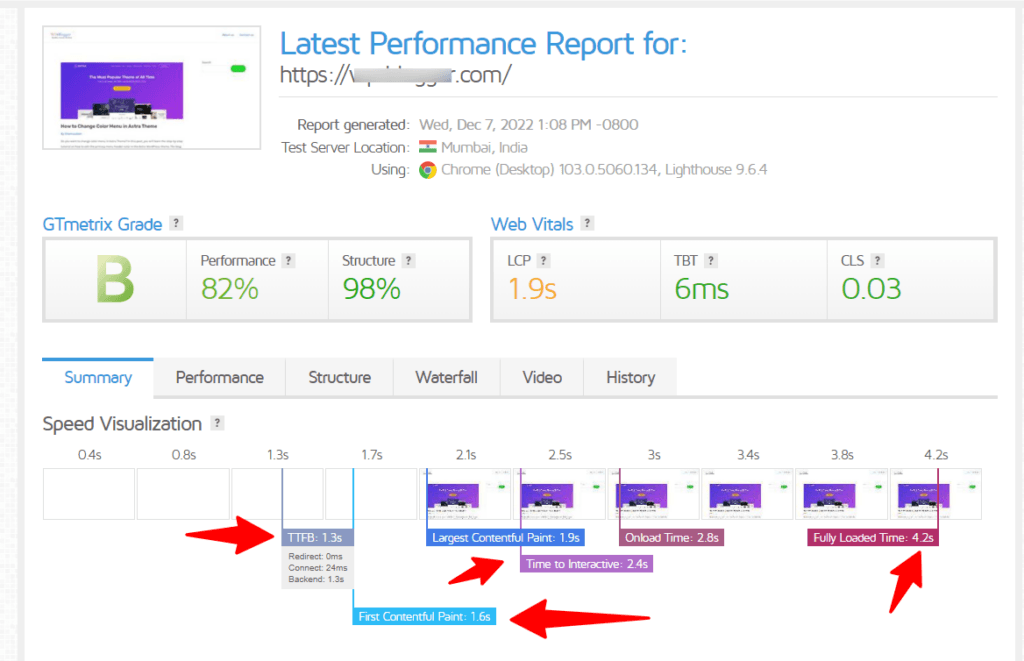Open the Speed Visualization help icon
This screenshot has width=1024, height=661.
[x=217, y=423]
